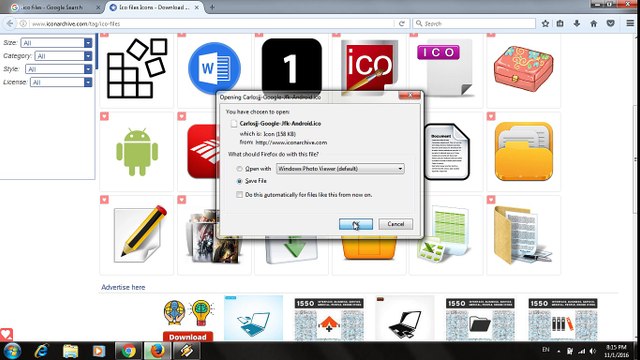The image size is (640, 360).
Task: Close the Google Search tab
Action: click(98, 7)
